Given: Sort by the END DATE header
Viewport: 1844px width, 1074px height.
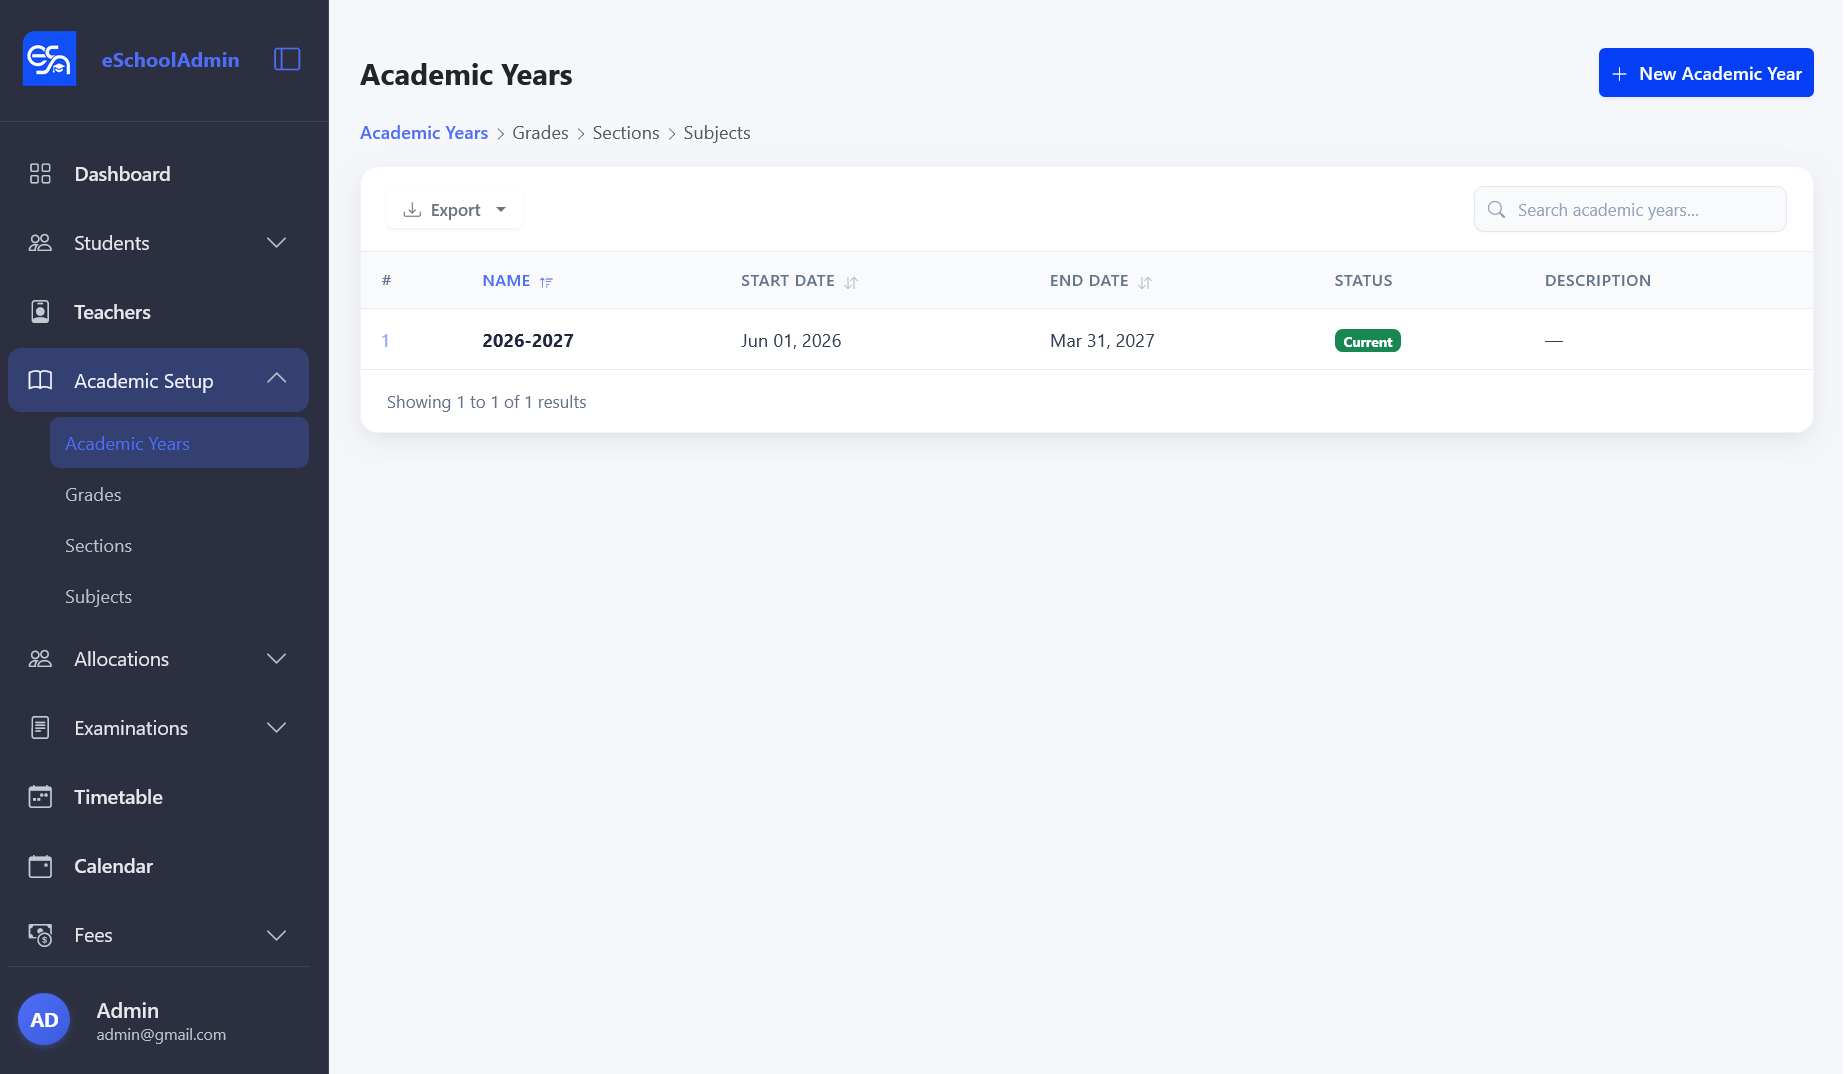Looking at the screenshot, I should [1089, 281].
